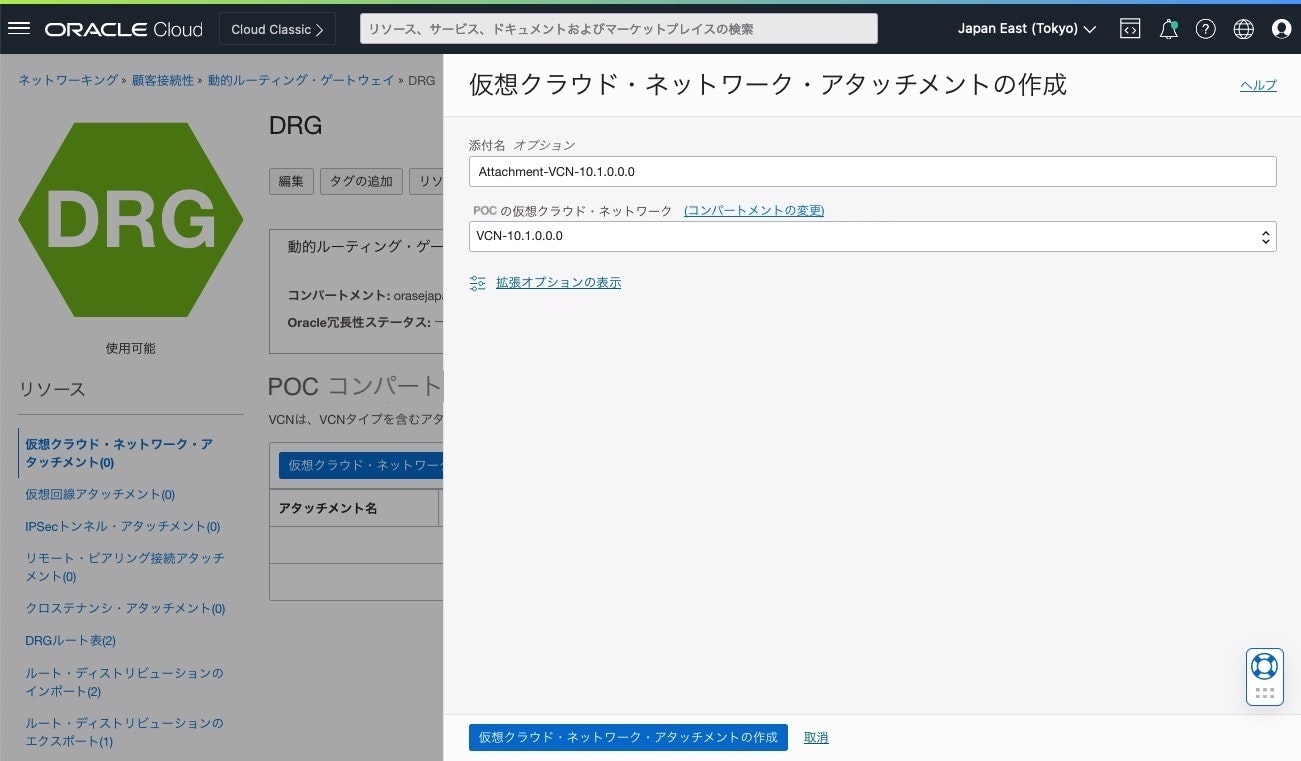
Task: Open the ヘルプ link
Action: click(x=1258, y=86)
